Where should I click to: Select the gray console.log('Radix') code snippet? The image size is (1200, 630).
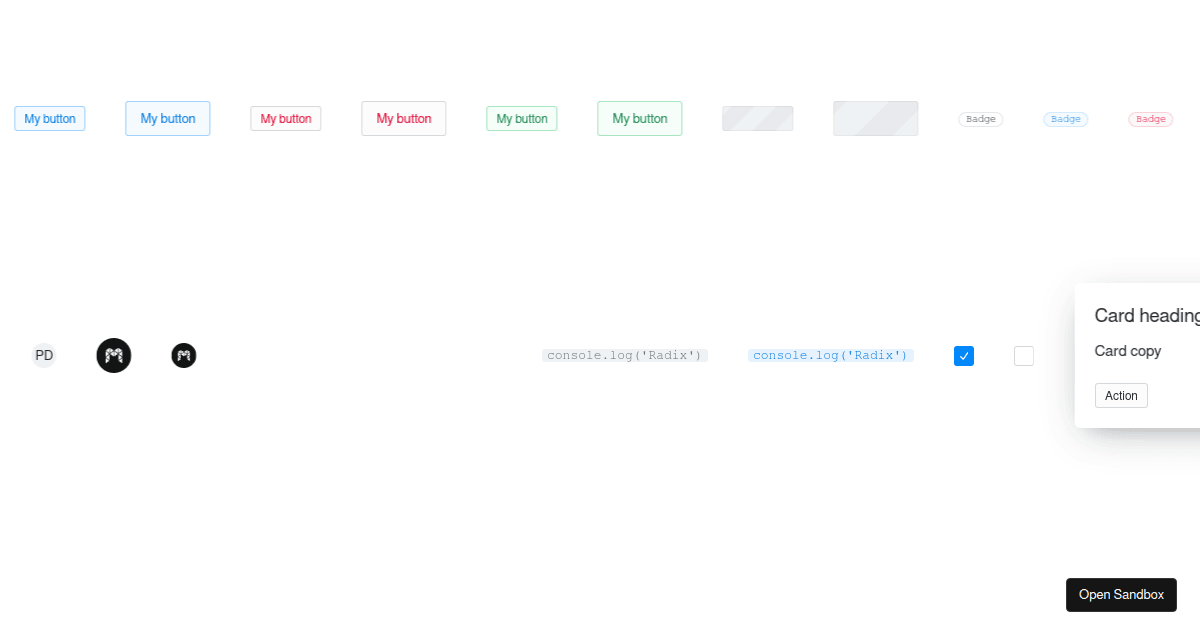pyautogui.click(x=625, y=355)
